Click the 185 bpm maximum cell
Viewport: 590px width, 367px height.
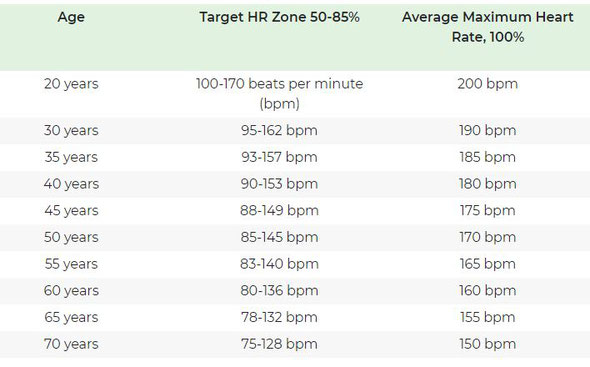(x=488, y=157)
